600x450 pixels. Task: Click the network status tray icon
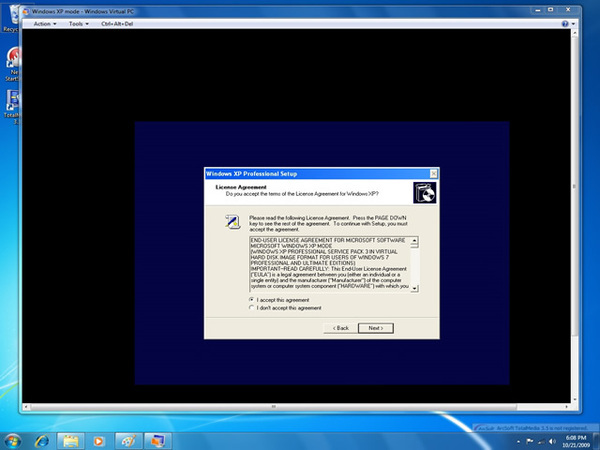point(541,442)
